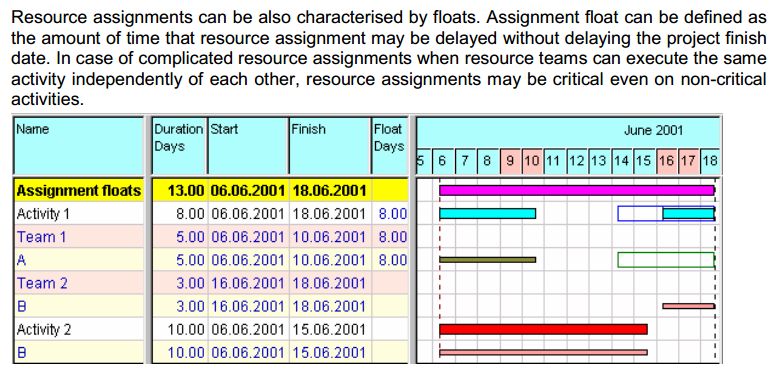Viewport: 782px width, 380px height.
Task: Select the Assignment floats summary row name
Action: [79, 190]
